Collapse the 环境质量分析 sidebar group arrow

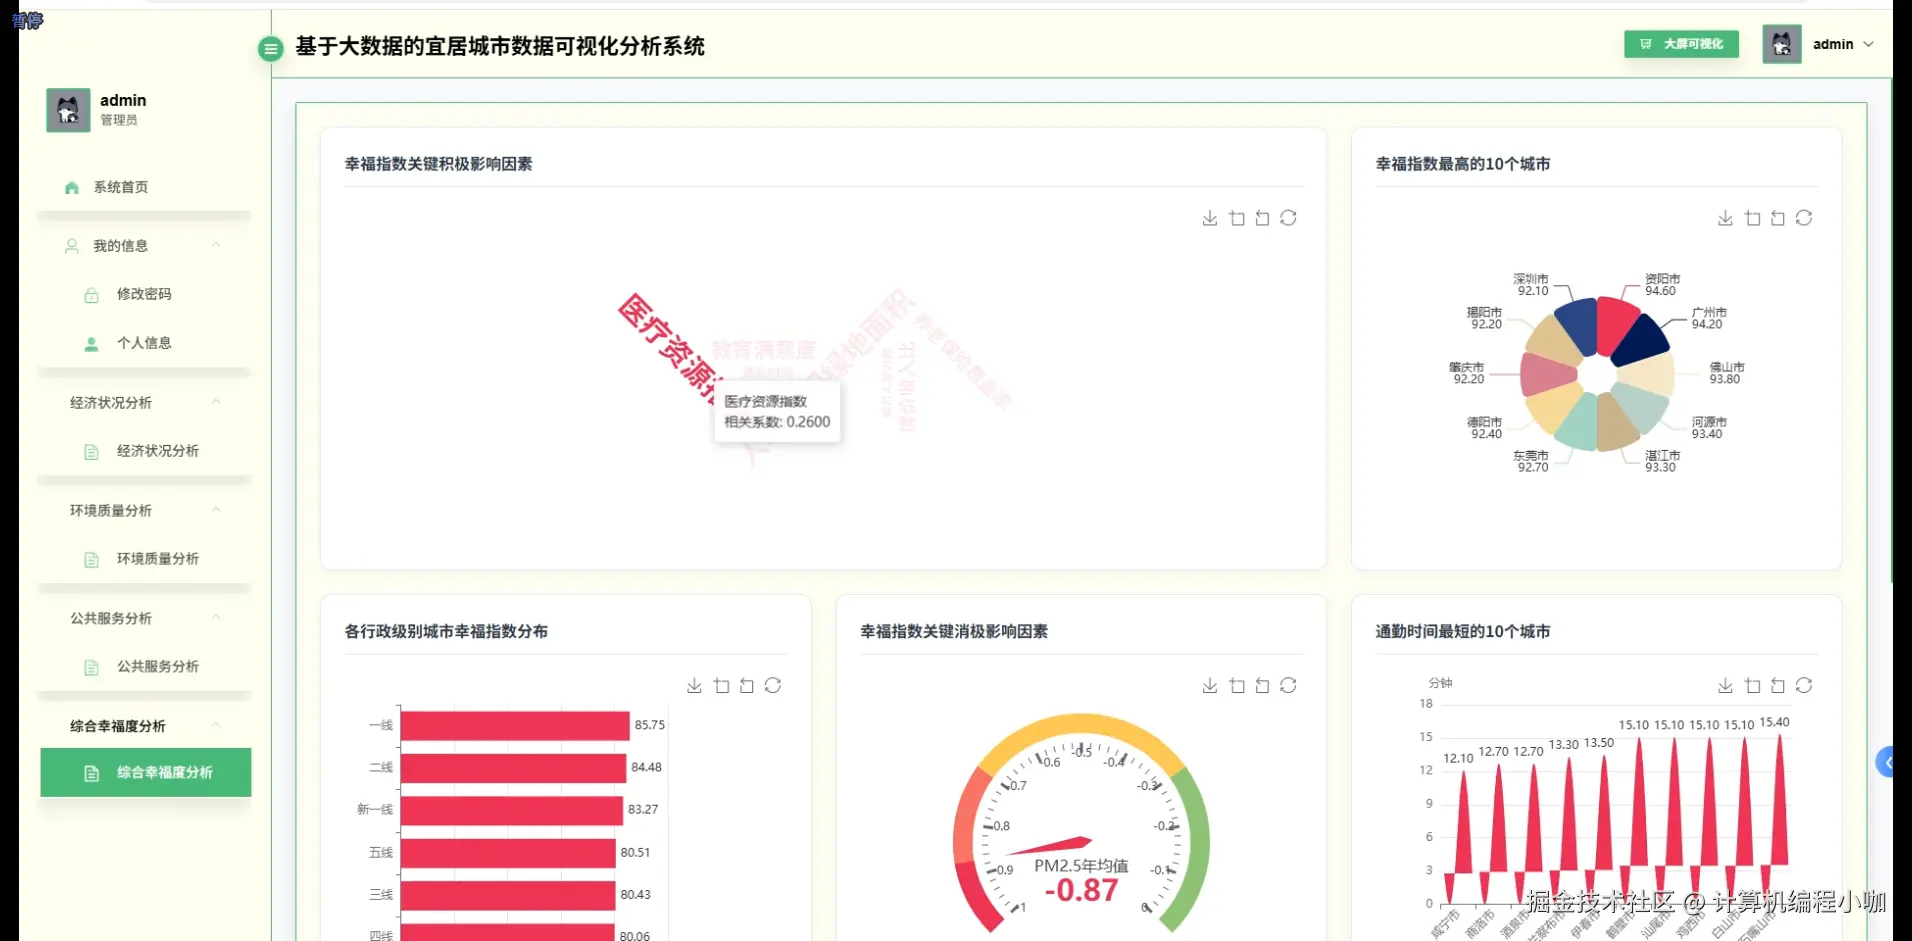216,510
